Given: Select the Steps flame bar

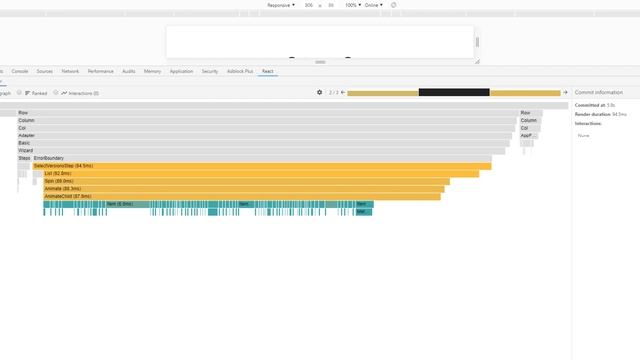Looking at the screenshot, I should (x=24, y=158).
